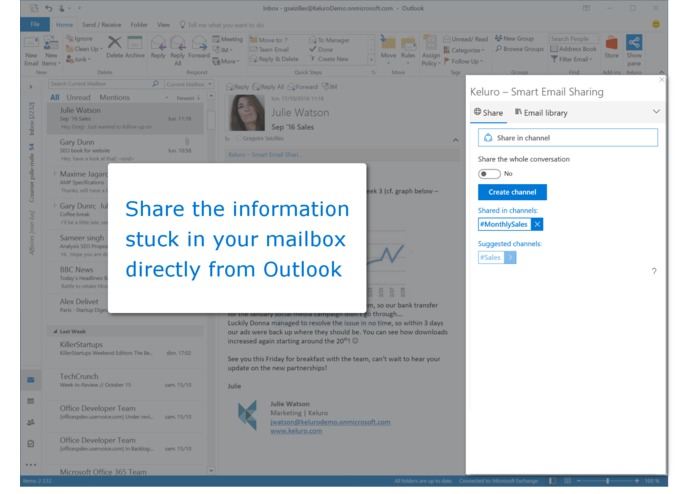Open the View ribbon tab

pos(163,25)
